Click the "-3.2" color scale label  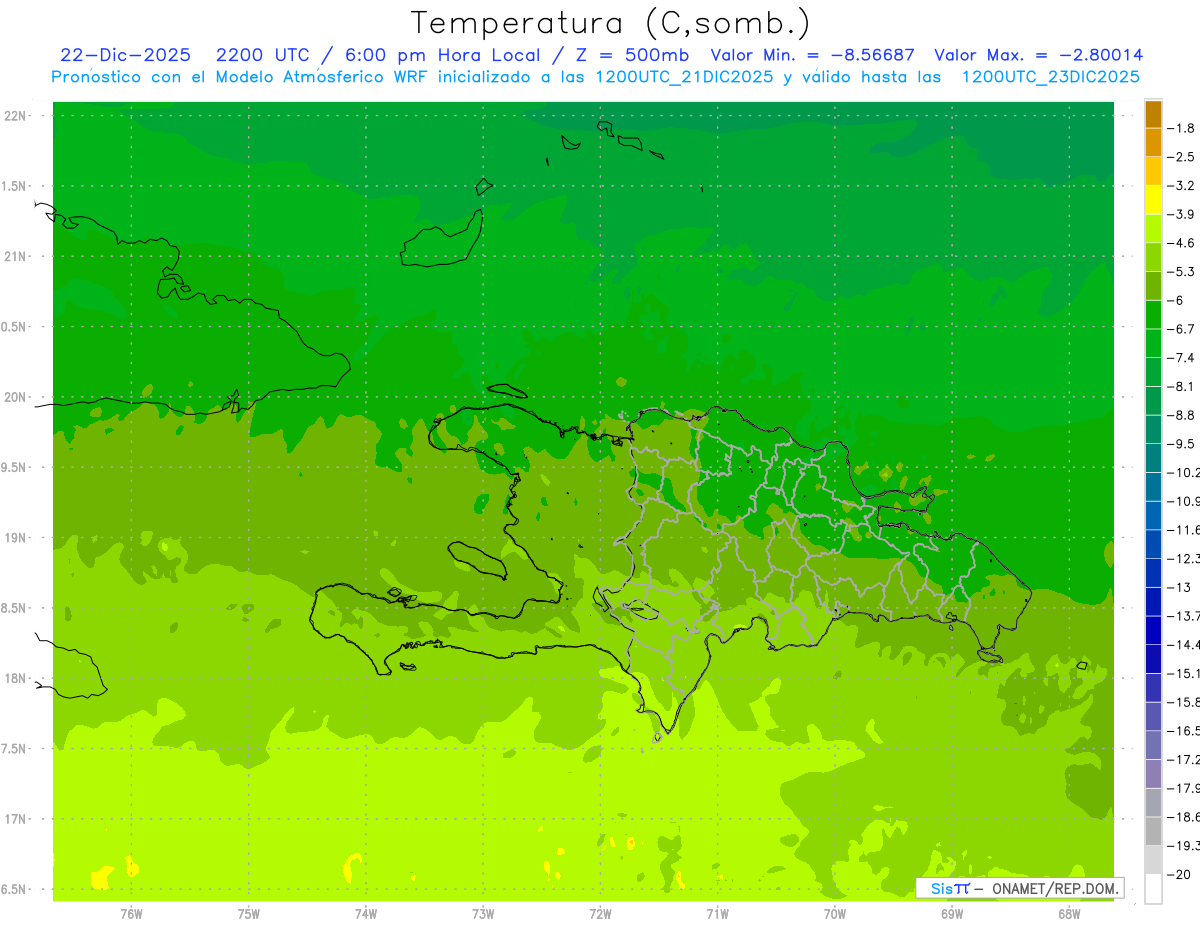coord(1182,186)
